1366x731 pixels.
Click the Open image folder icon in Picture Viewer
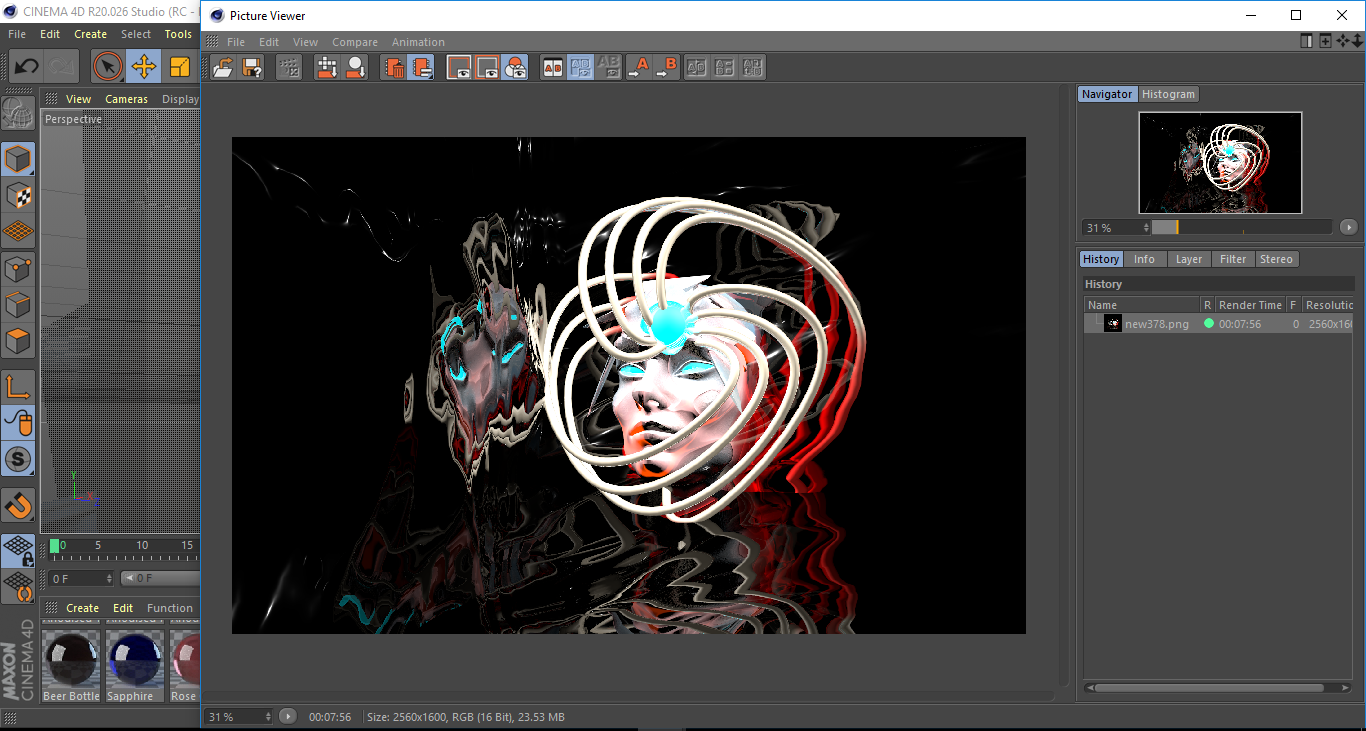tap(223, 68)
